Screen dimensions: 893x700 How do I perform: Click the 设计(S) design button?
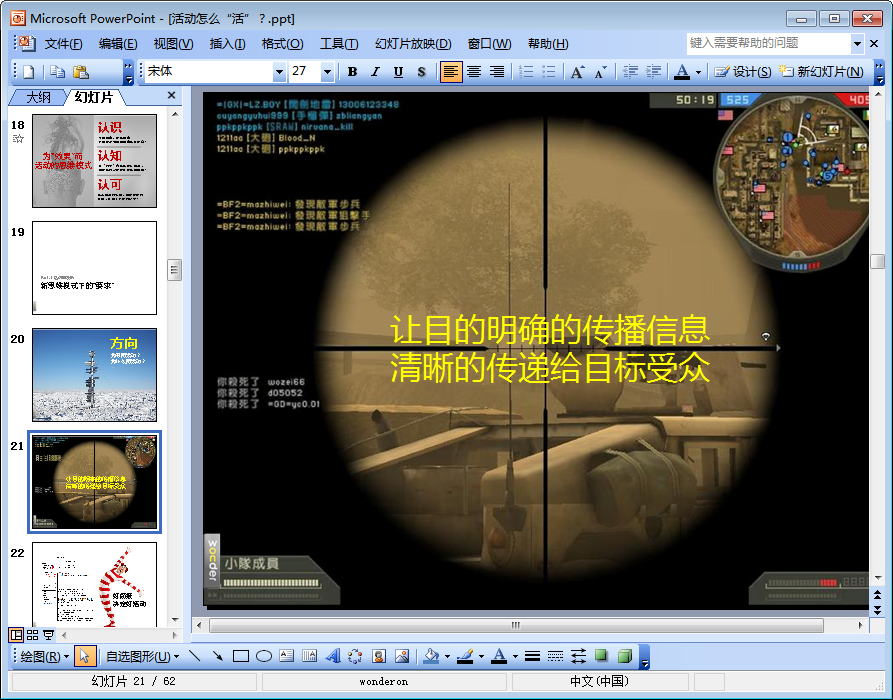click(x=743, y=72)
